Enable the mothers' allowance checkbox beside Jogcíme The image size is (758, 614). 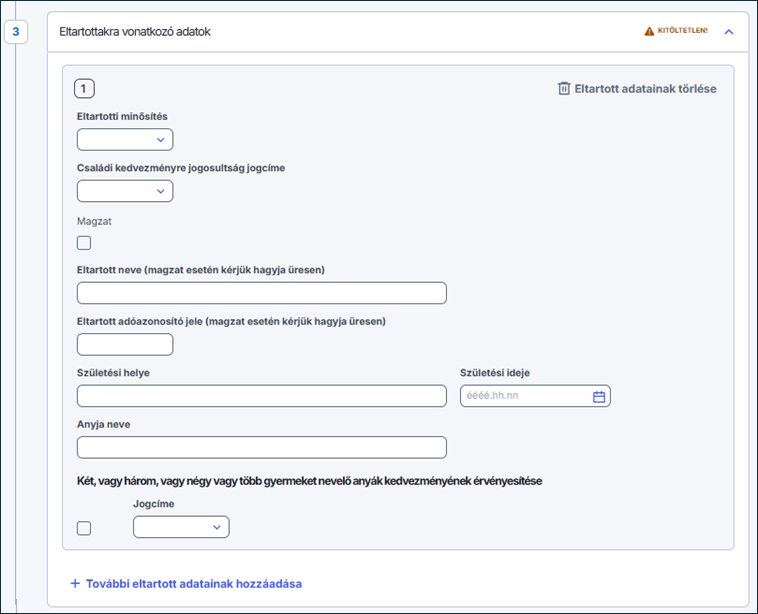[84, 528]
